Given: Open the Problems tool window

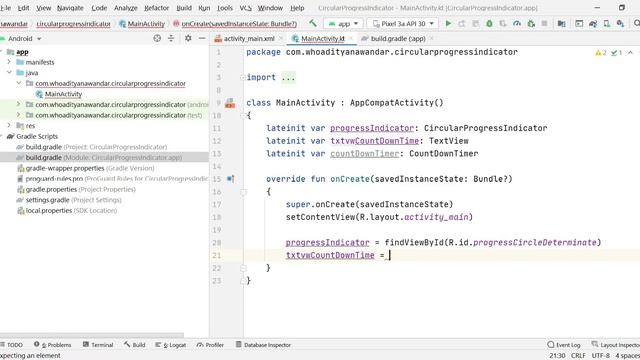Looking at the screenshot, I should click(x=53, y=345).
